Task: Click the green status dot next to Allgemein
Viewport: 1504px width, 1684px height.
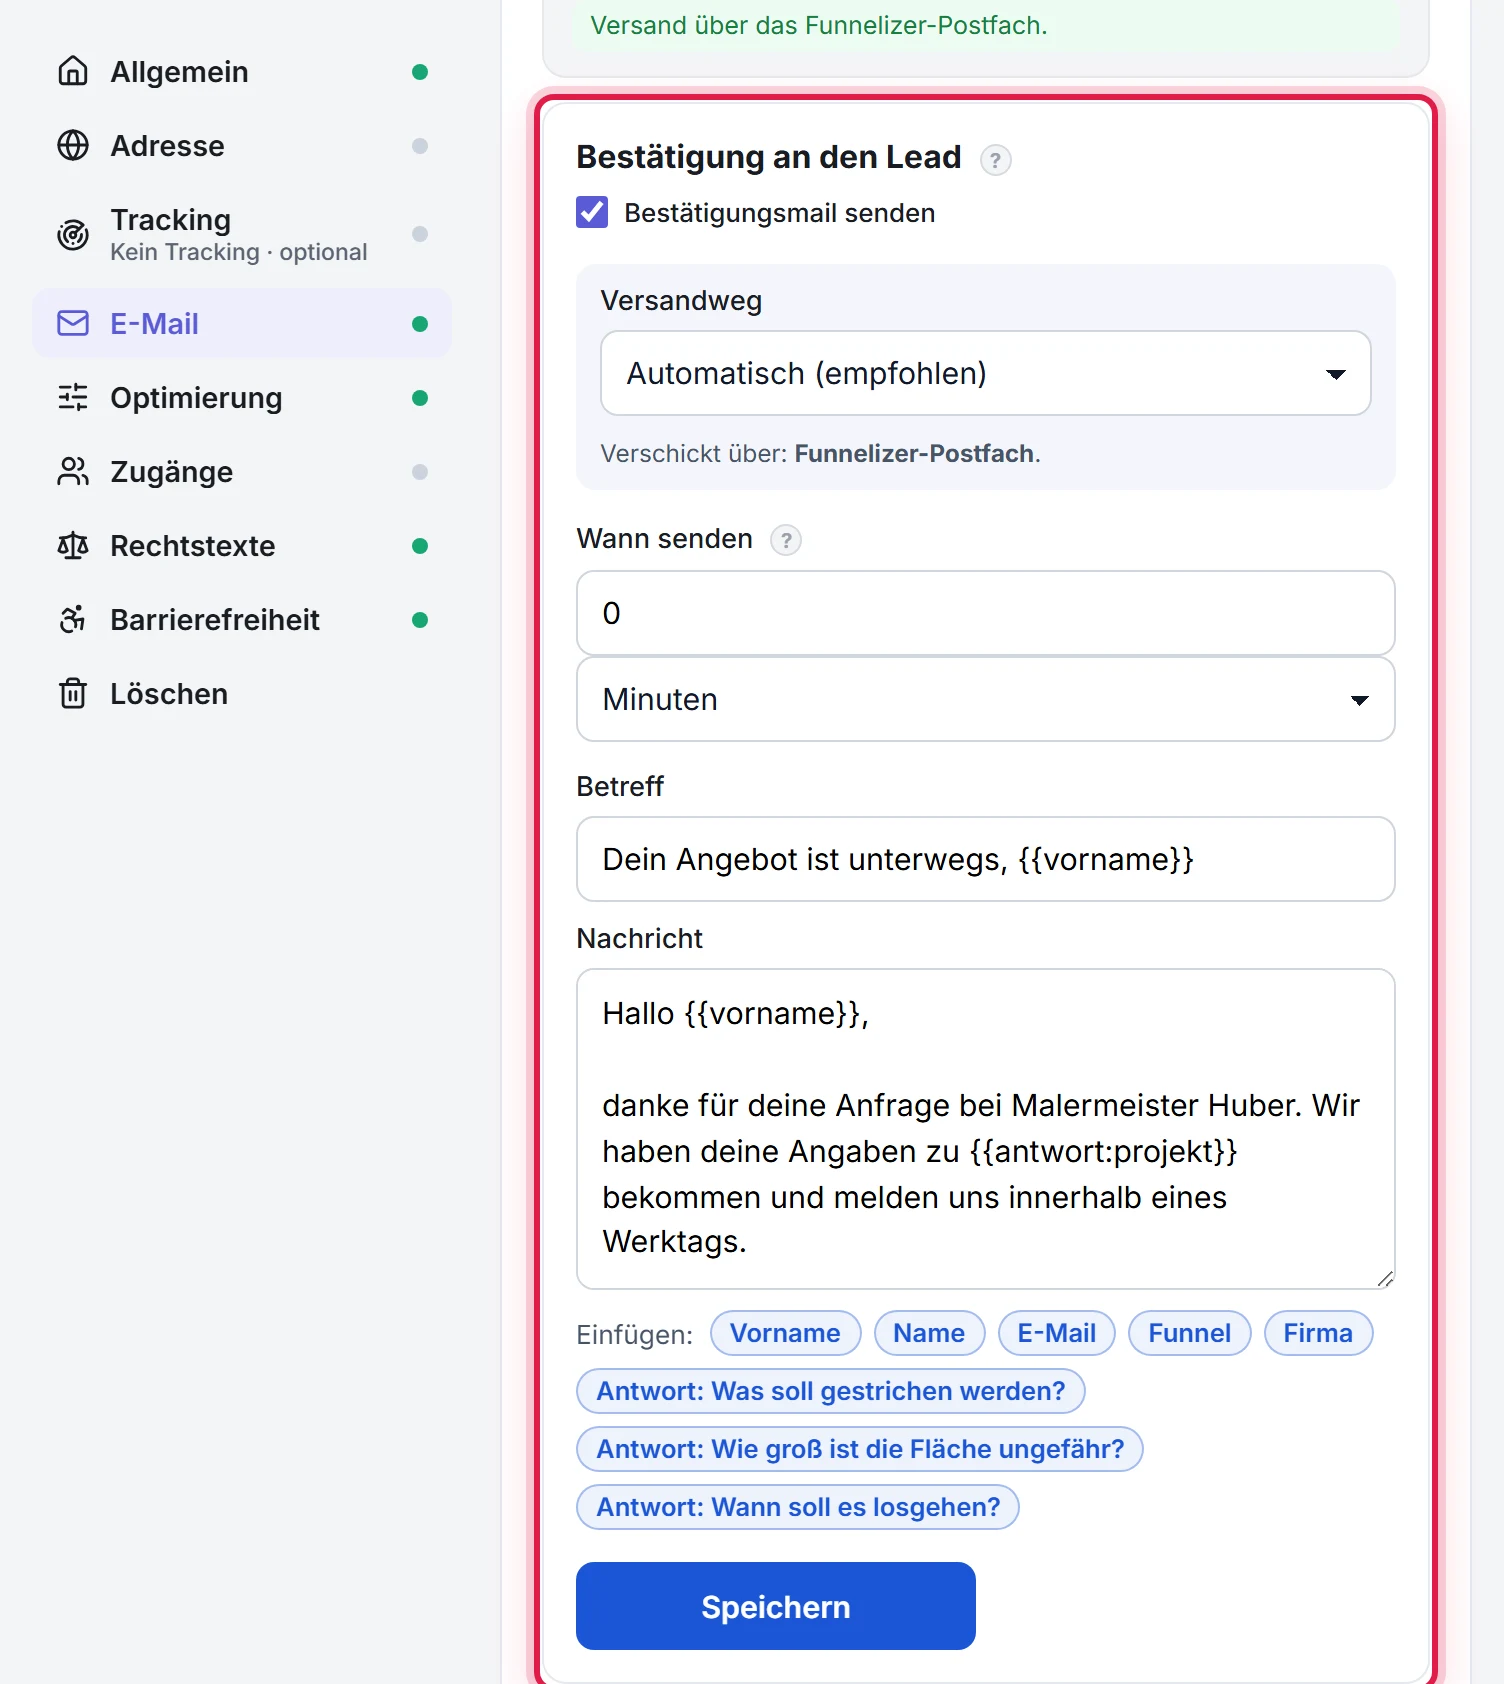Action: tap(420, 72)
